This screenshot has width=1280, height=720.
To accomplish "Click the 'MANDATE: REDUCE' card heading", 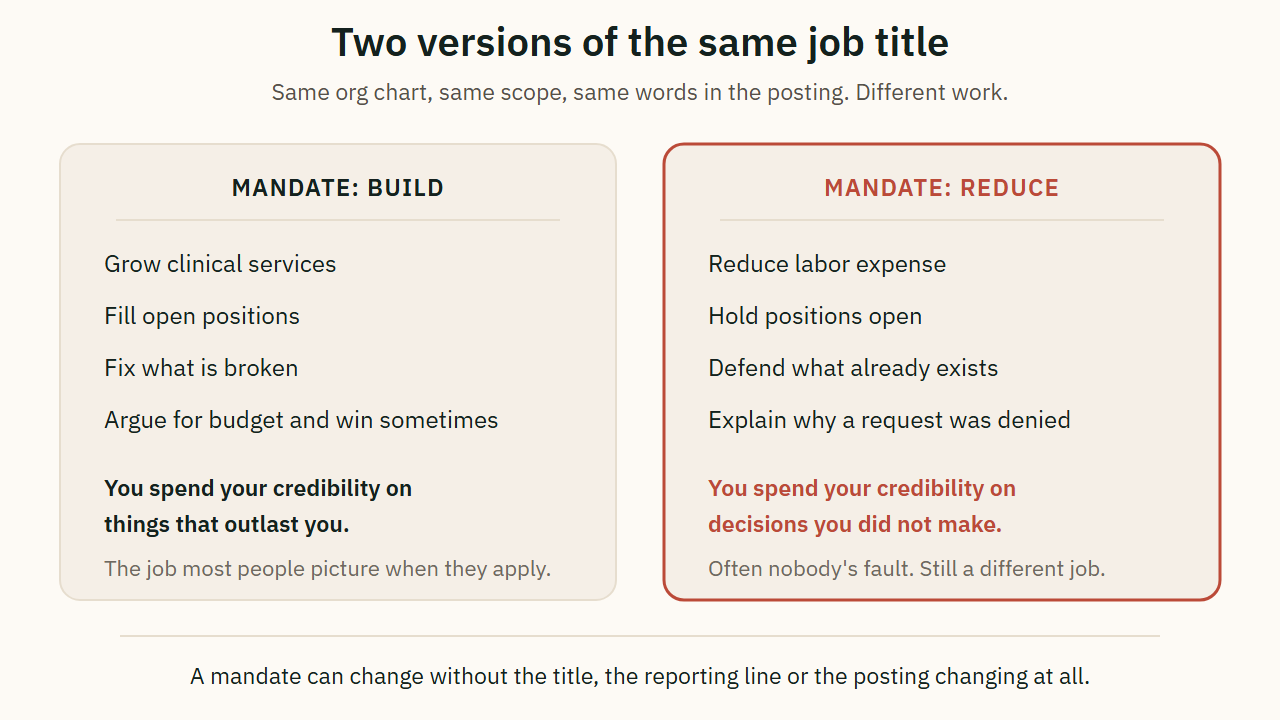I will coord(942,188).
